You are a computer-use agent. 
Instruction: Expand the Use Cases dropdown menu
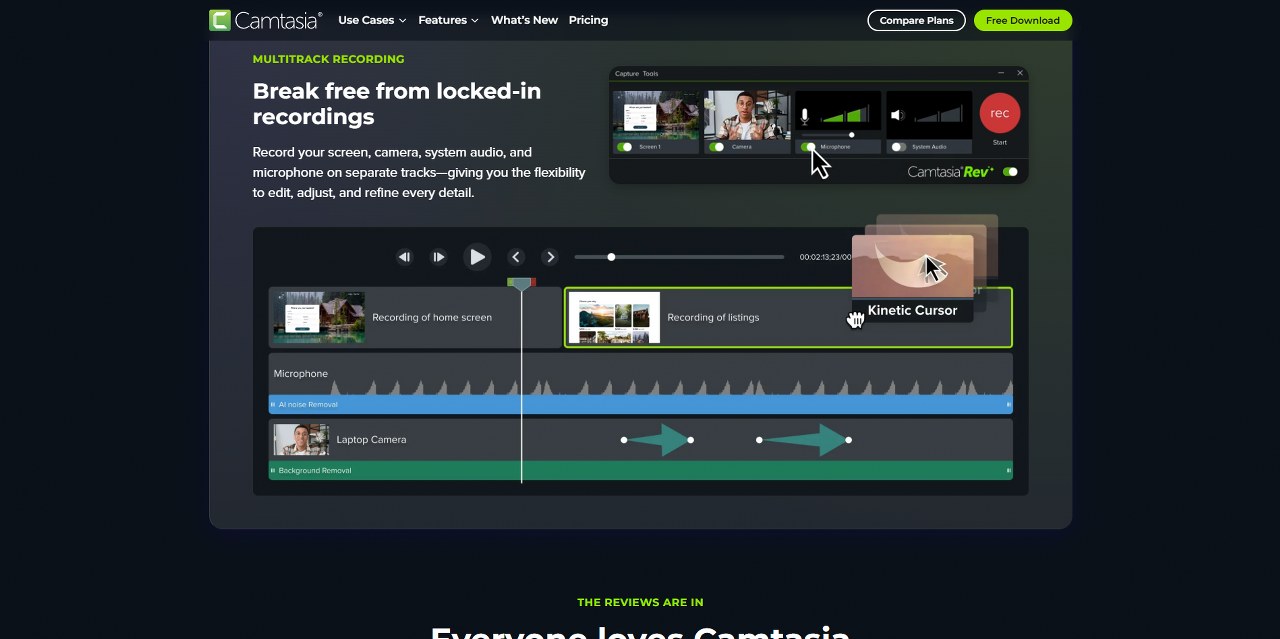tap(372, 20)
